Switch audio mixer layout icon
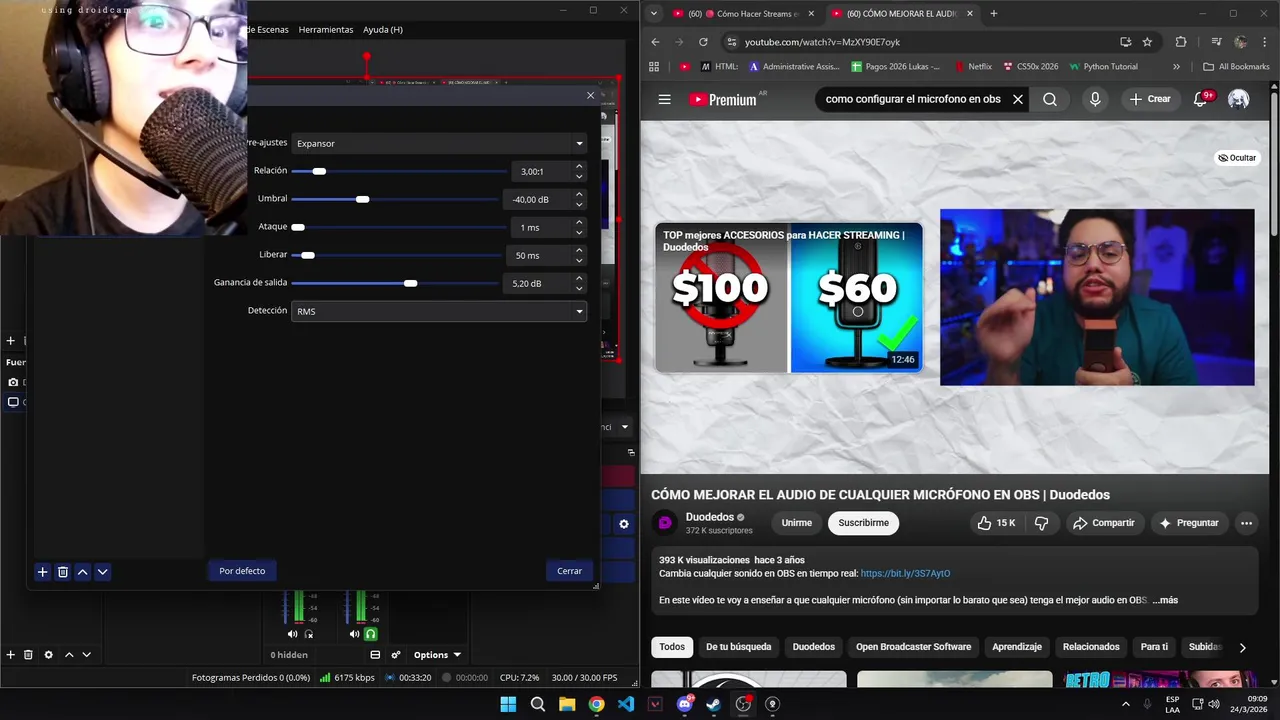This screenshot has height=720, width=1280. (375, 655)
